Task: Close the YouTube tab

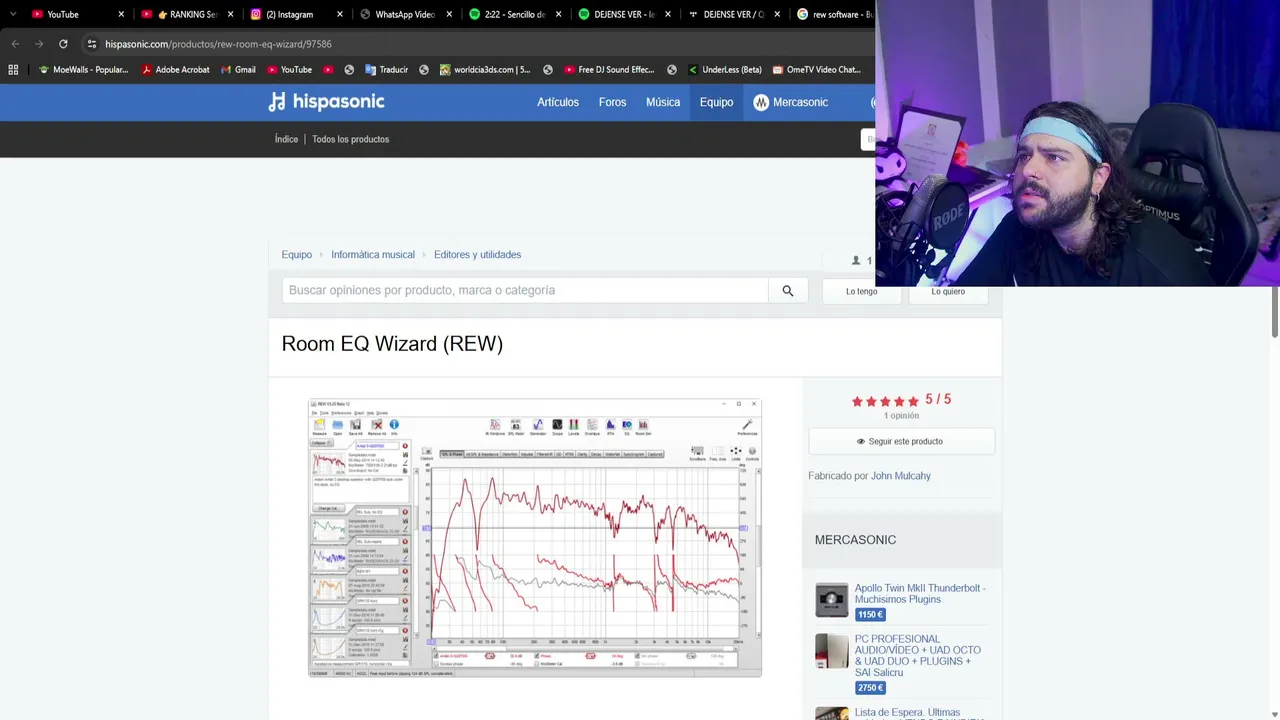Action: 121,14
